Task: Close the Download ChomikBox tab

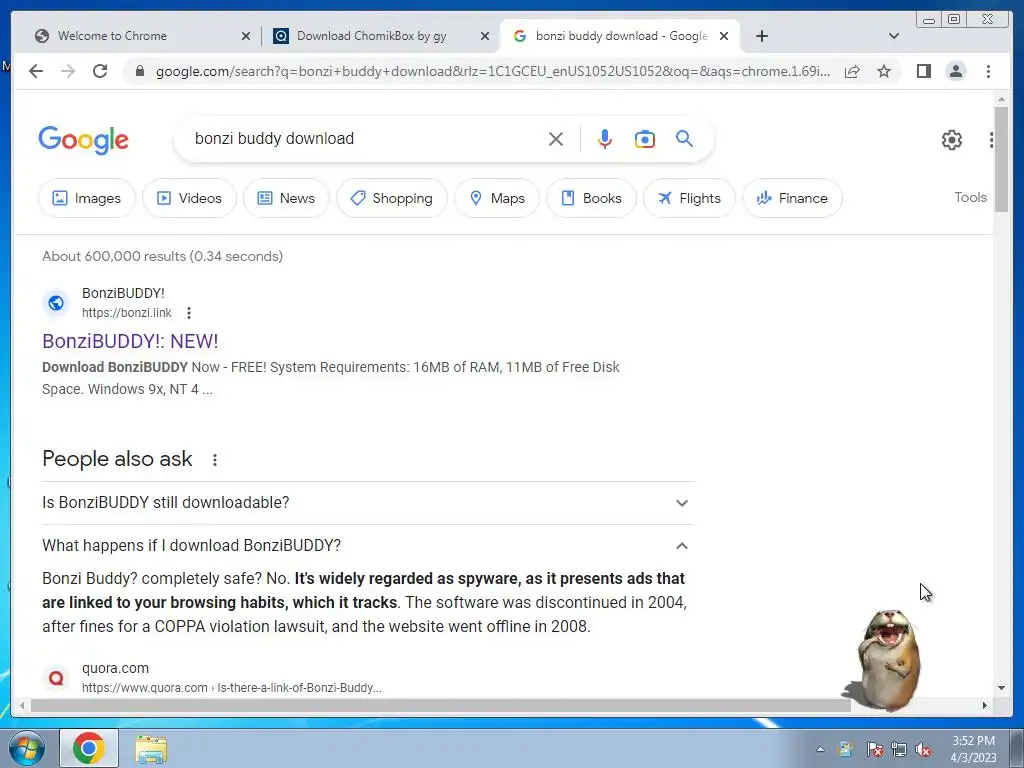Action: [485, 36]
